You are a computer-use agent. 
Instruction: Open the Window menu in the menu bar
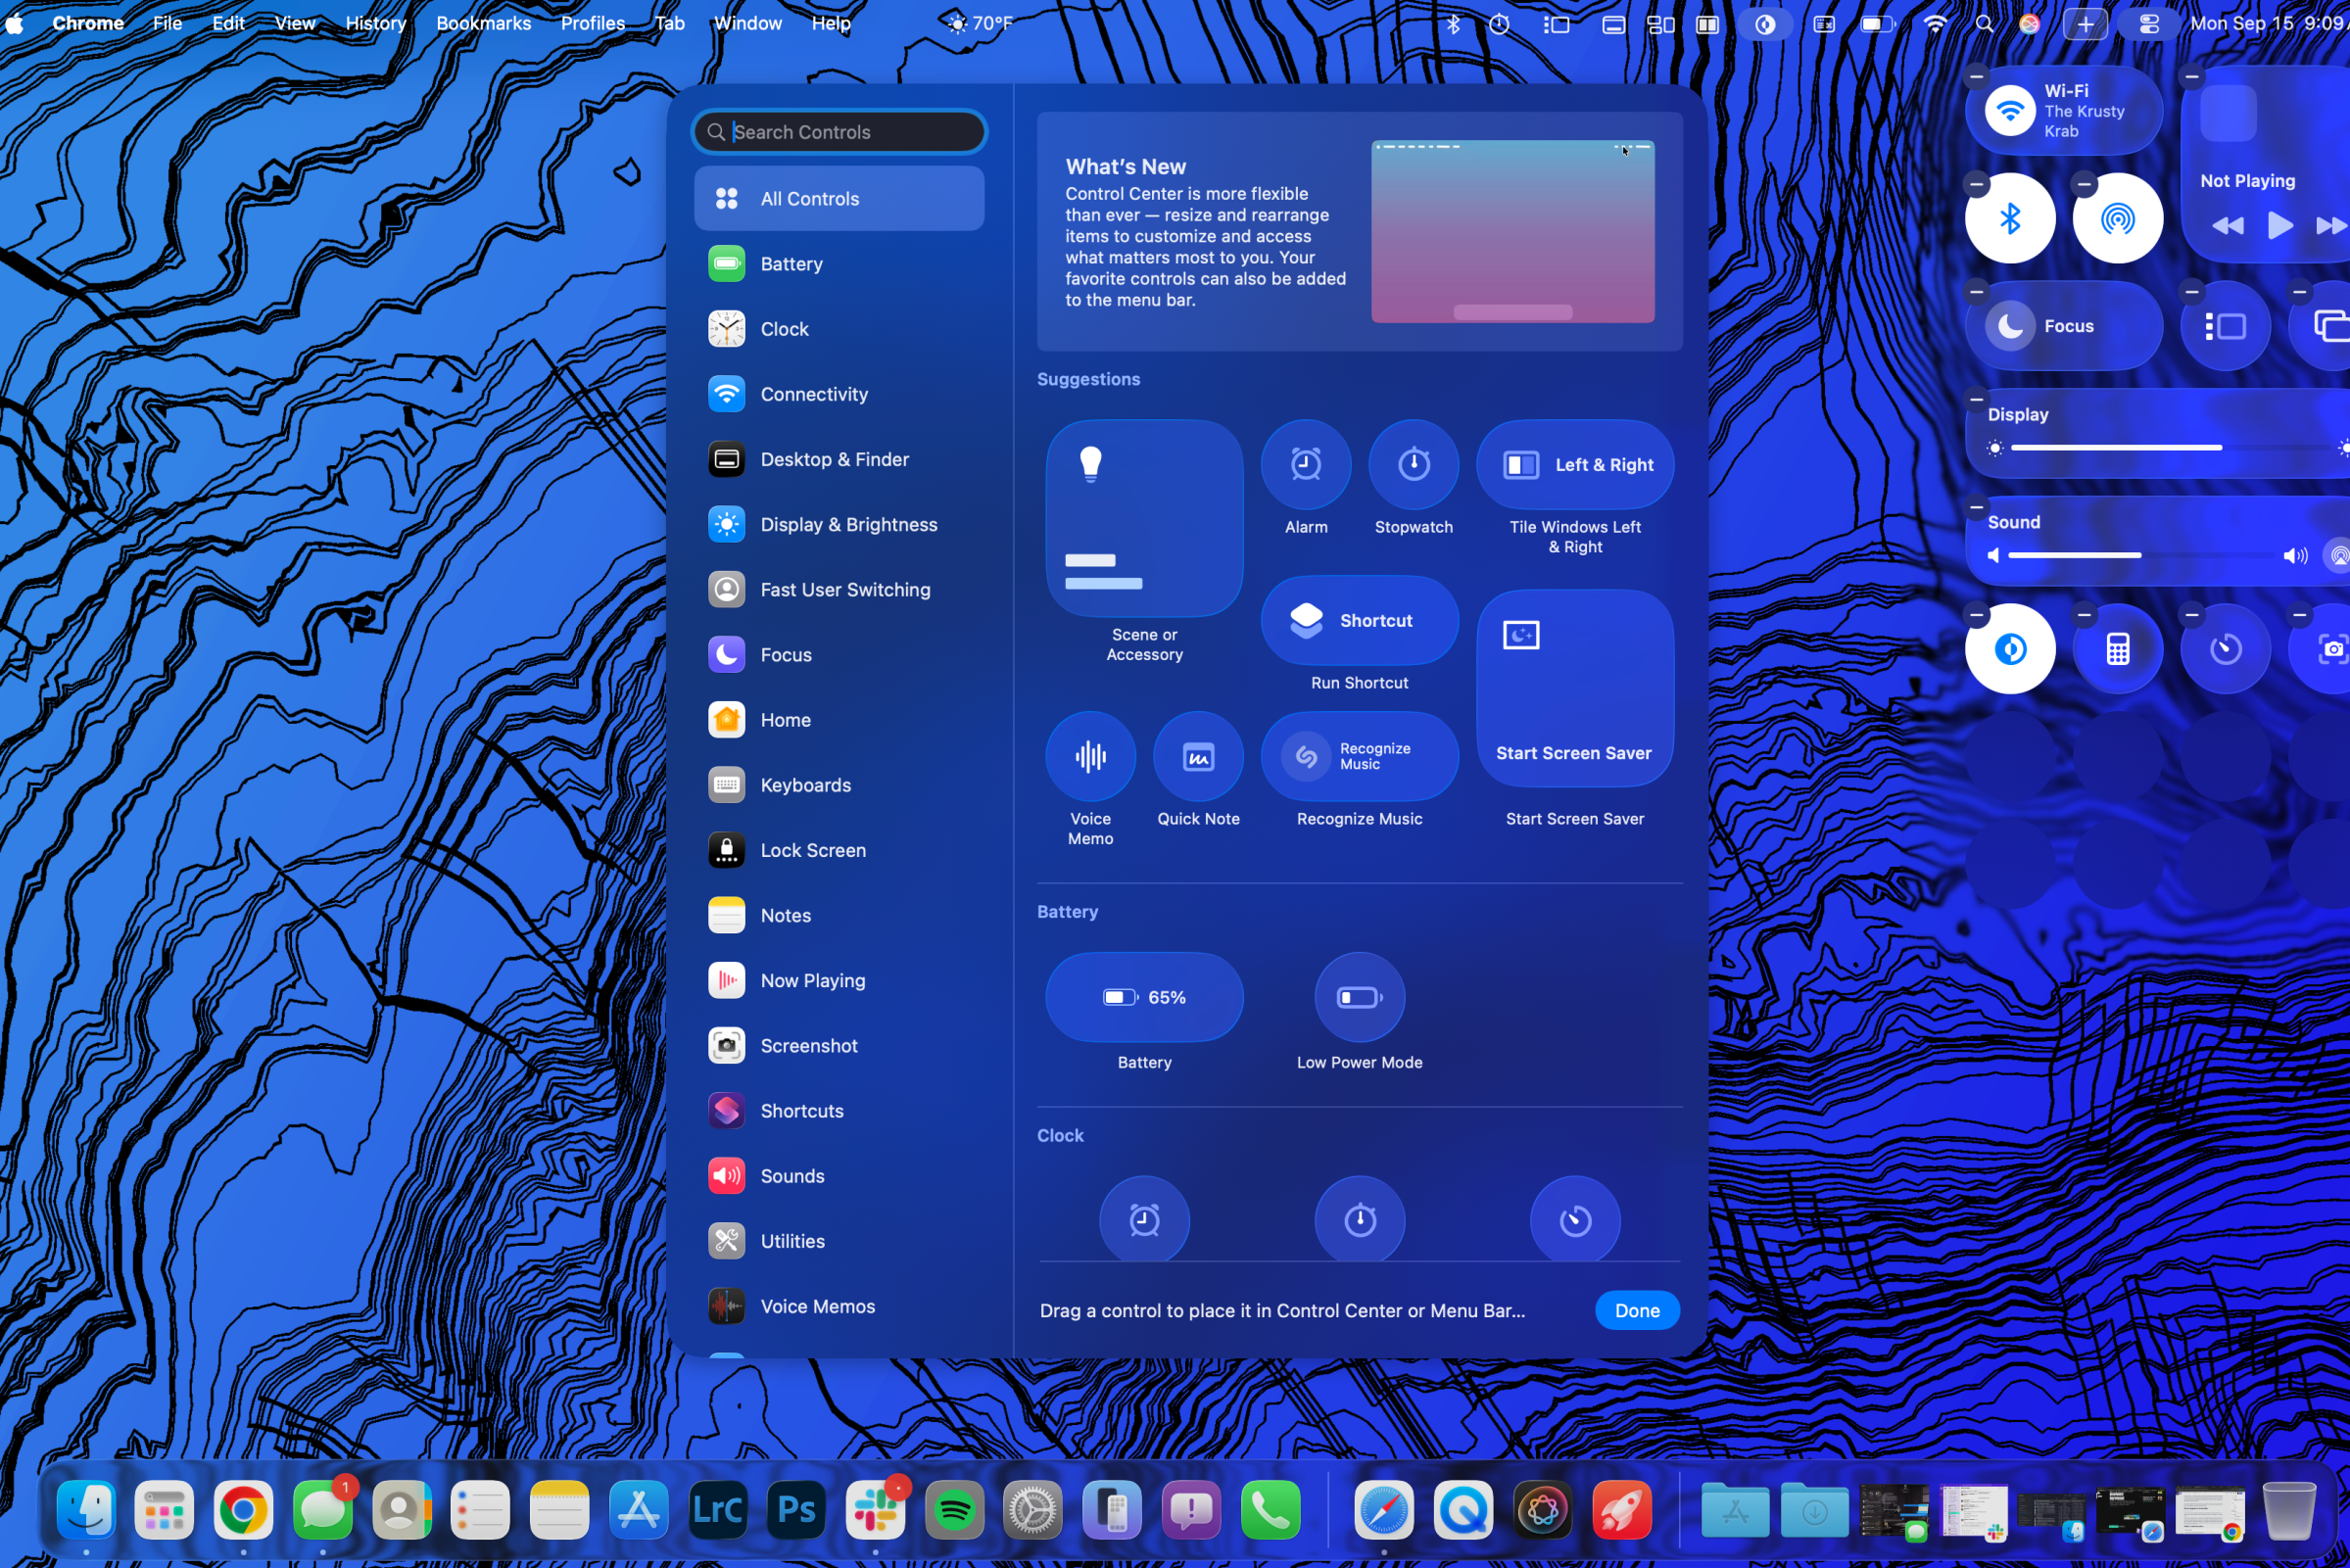tap(747, 23)
